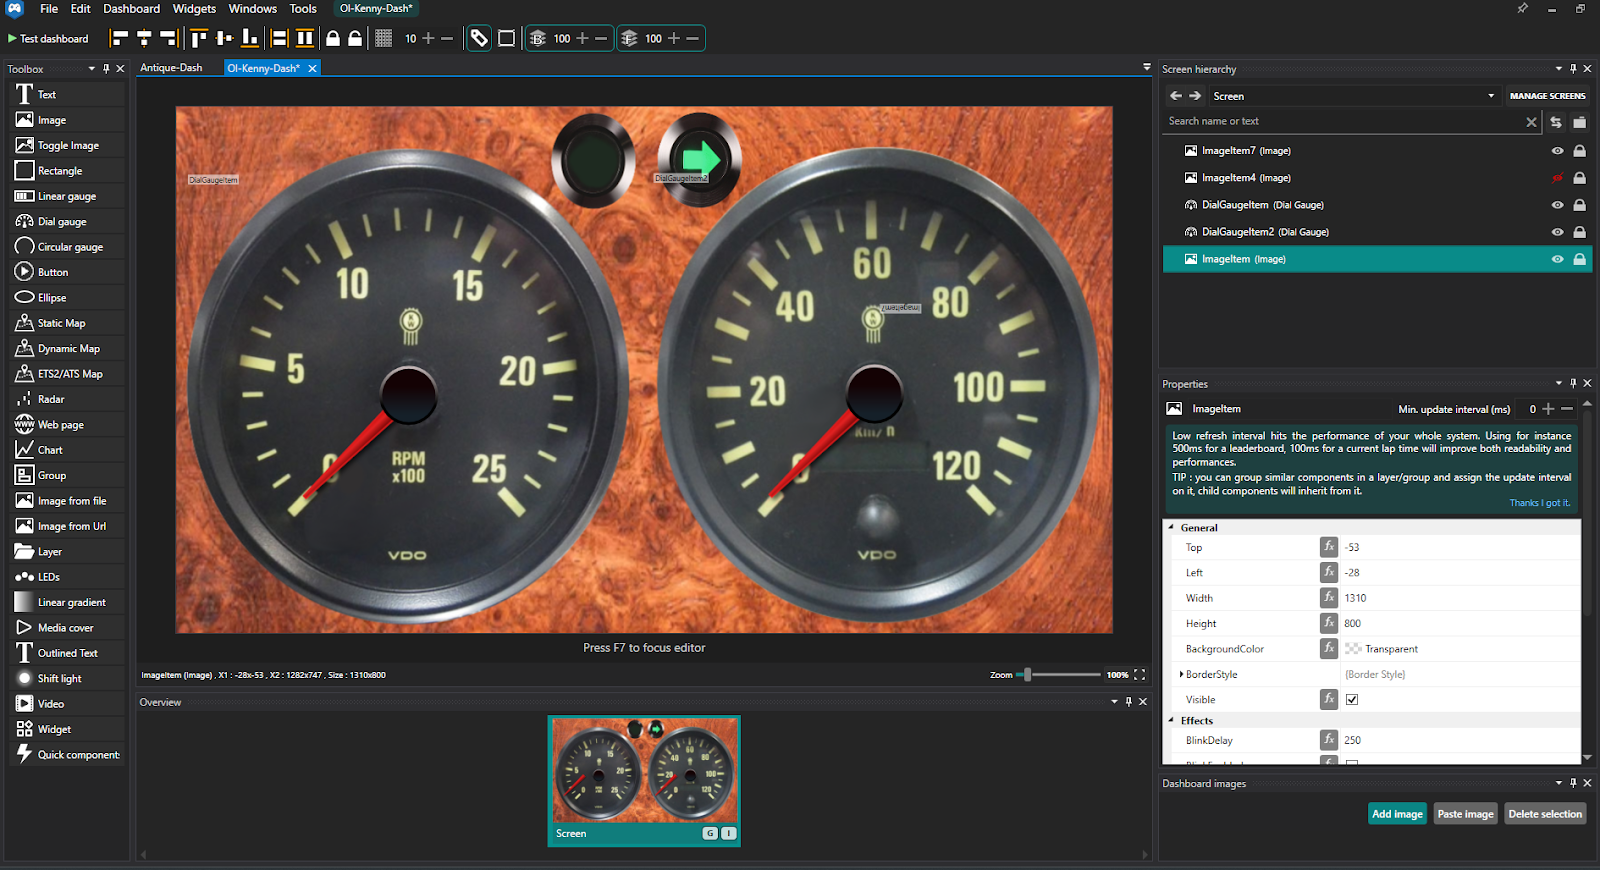The image size is (1600, 870).
Task: Select the Web page tool
Action: [68, 425]
